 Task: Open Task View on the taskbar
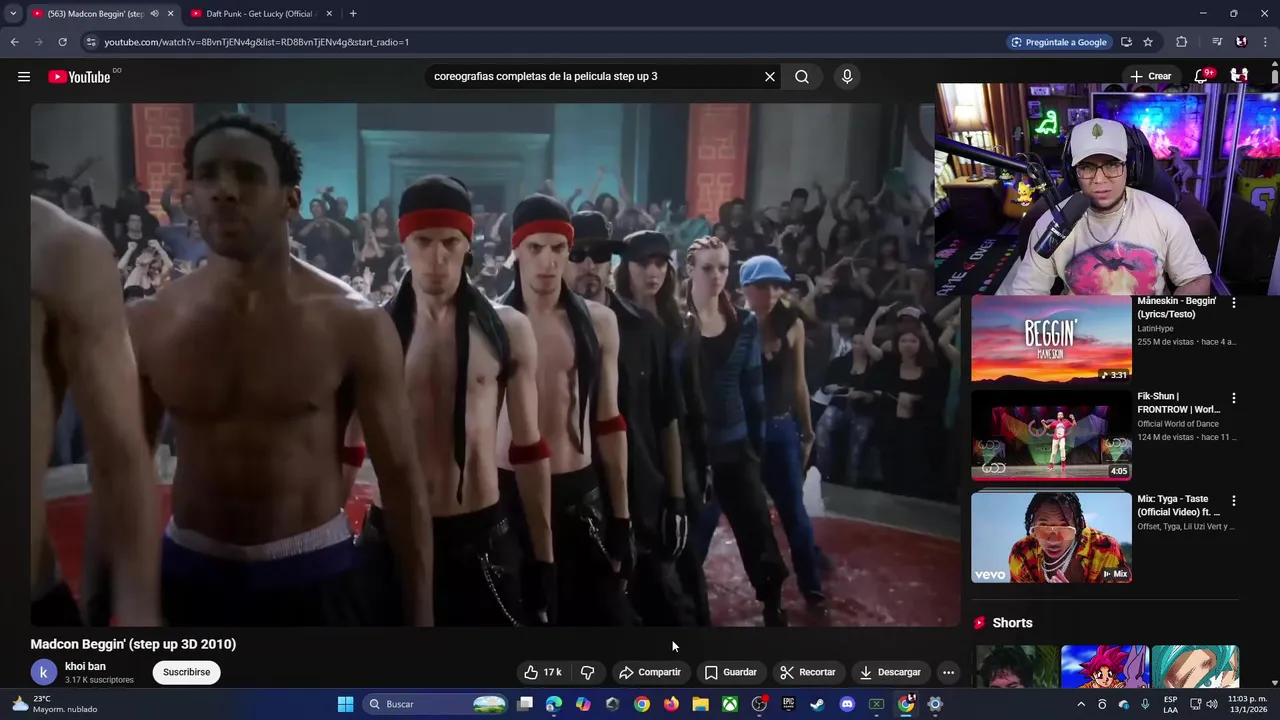point(525,704)
